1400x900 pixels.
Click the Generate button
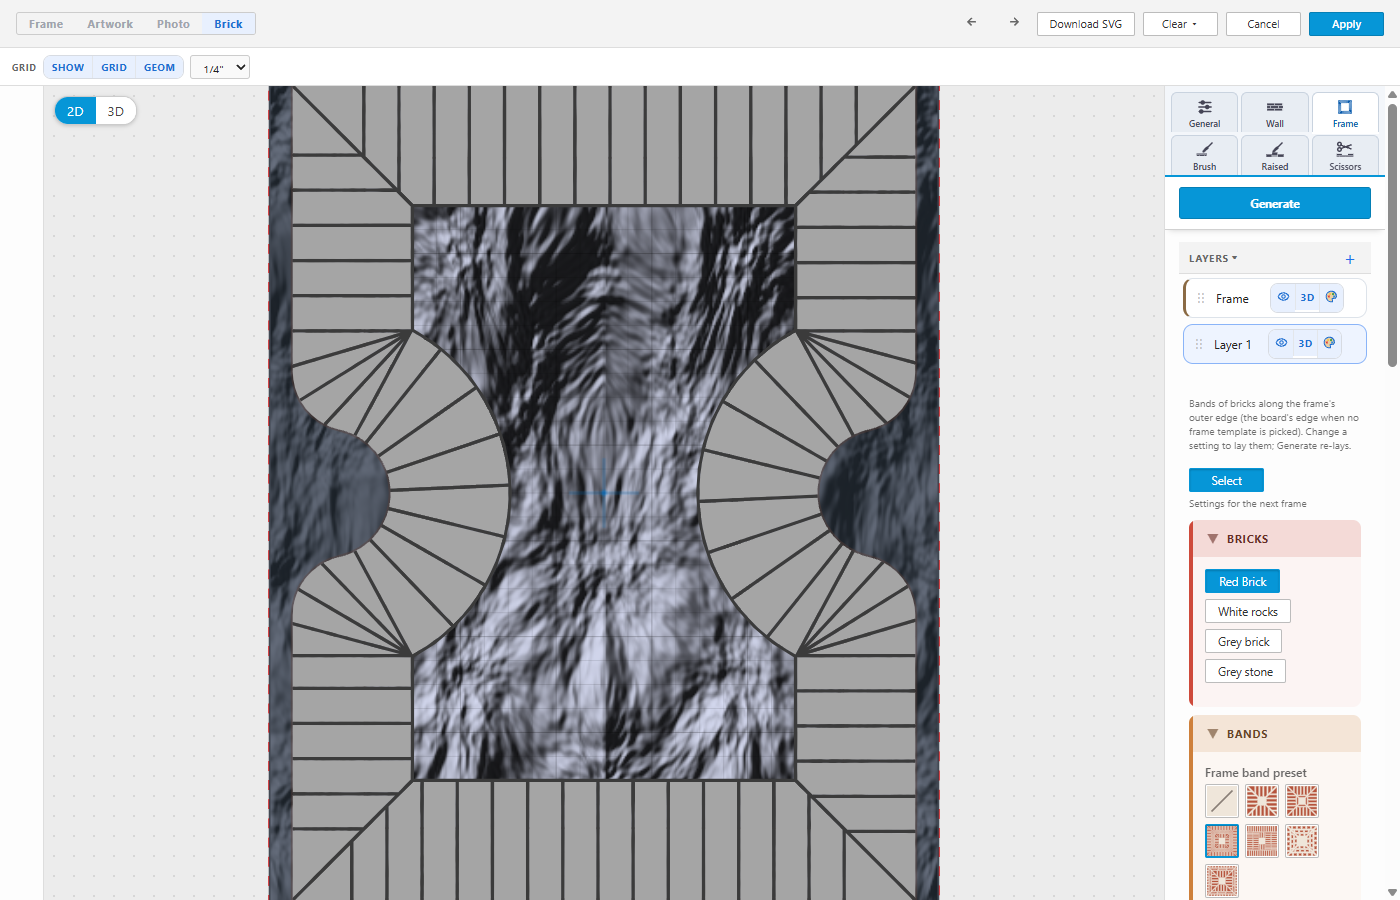click(x=1275, y=203)
